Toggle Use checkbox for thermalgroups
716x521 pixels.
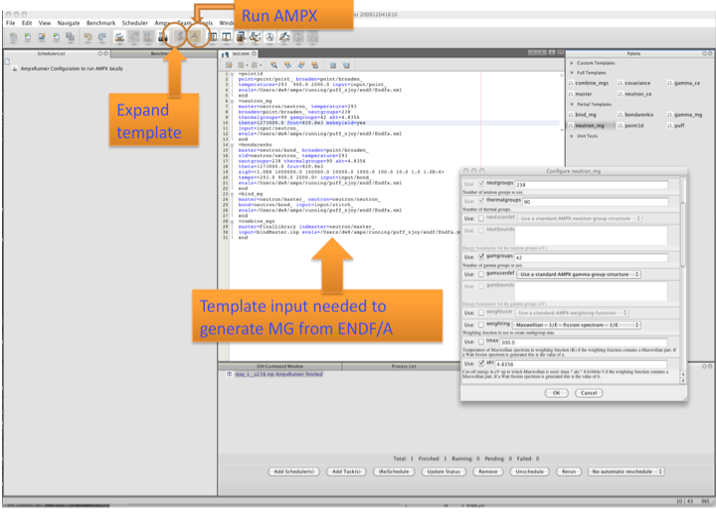[x=481, y=200]
